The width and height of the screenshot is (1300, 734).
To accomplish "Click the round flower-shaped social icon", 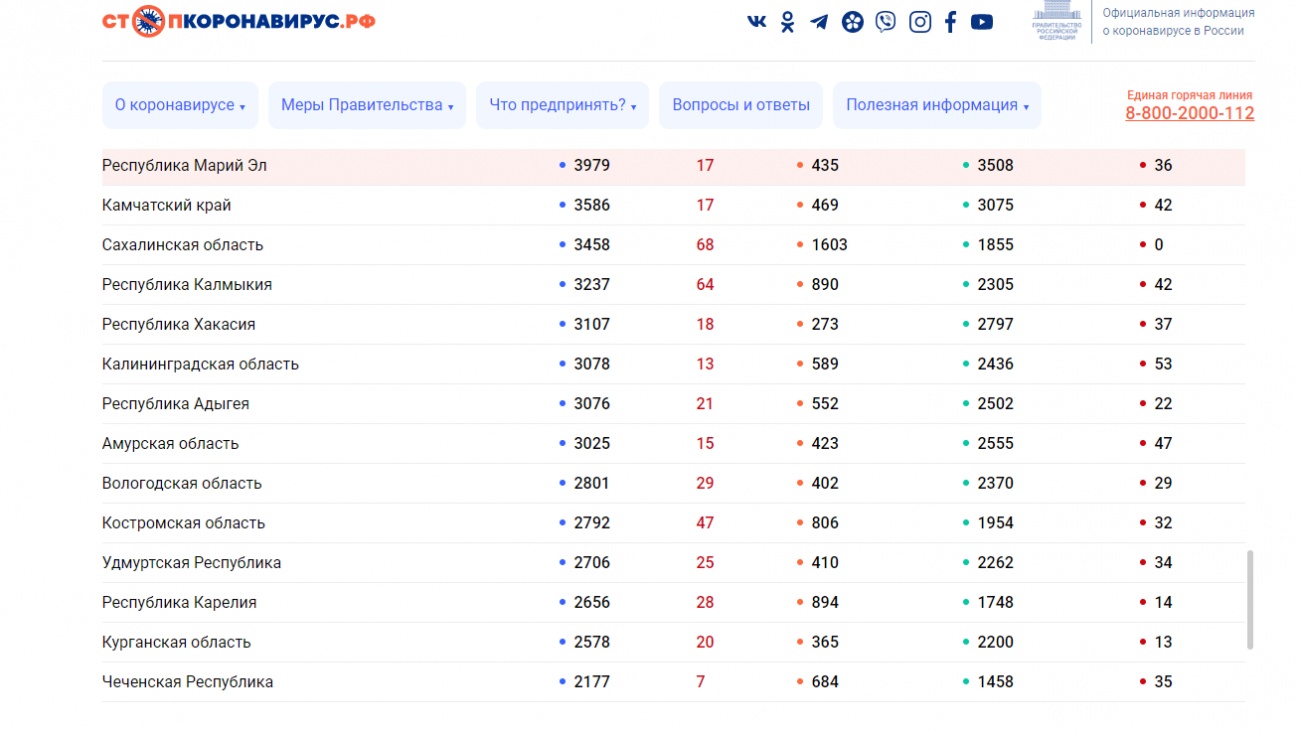I will point(852,22).
